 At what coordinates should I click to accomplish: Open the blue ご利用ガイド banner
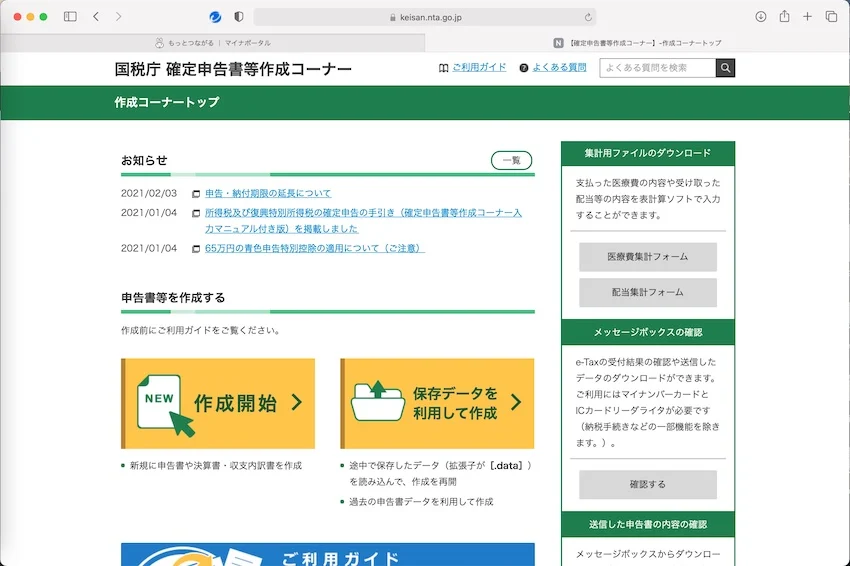pos(328,554)
